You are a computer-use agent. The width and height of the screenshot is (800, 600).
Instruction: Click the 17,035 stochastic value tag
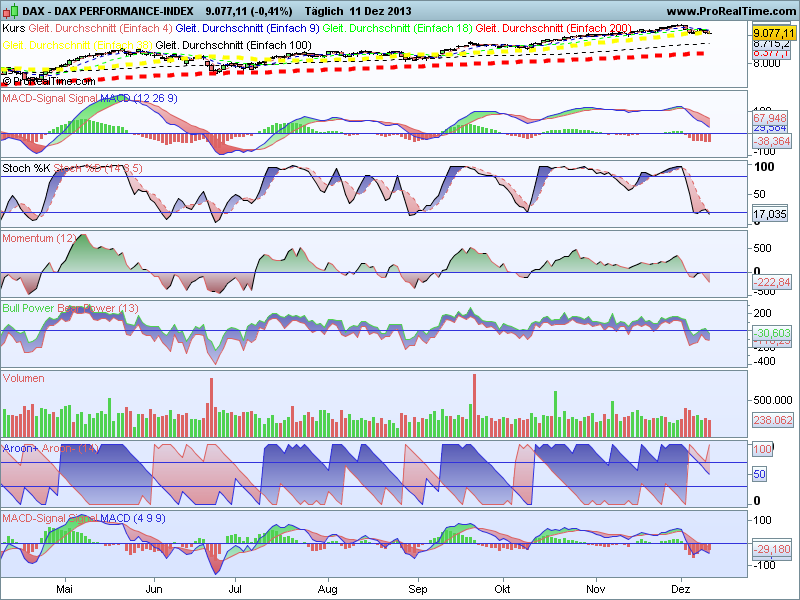[770, 214]
